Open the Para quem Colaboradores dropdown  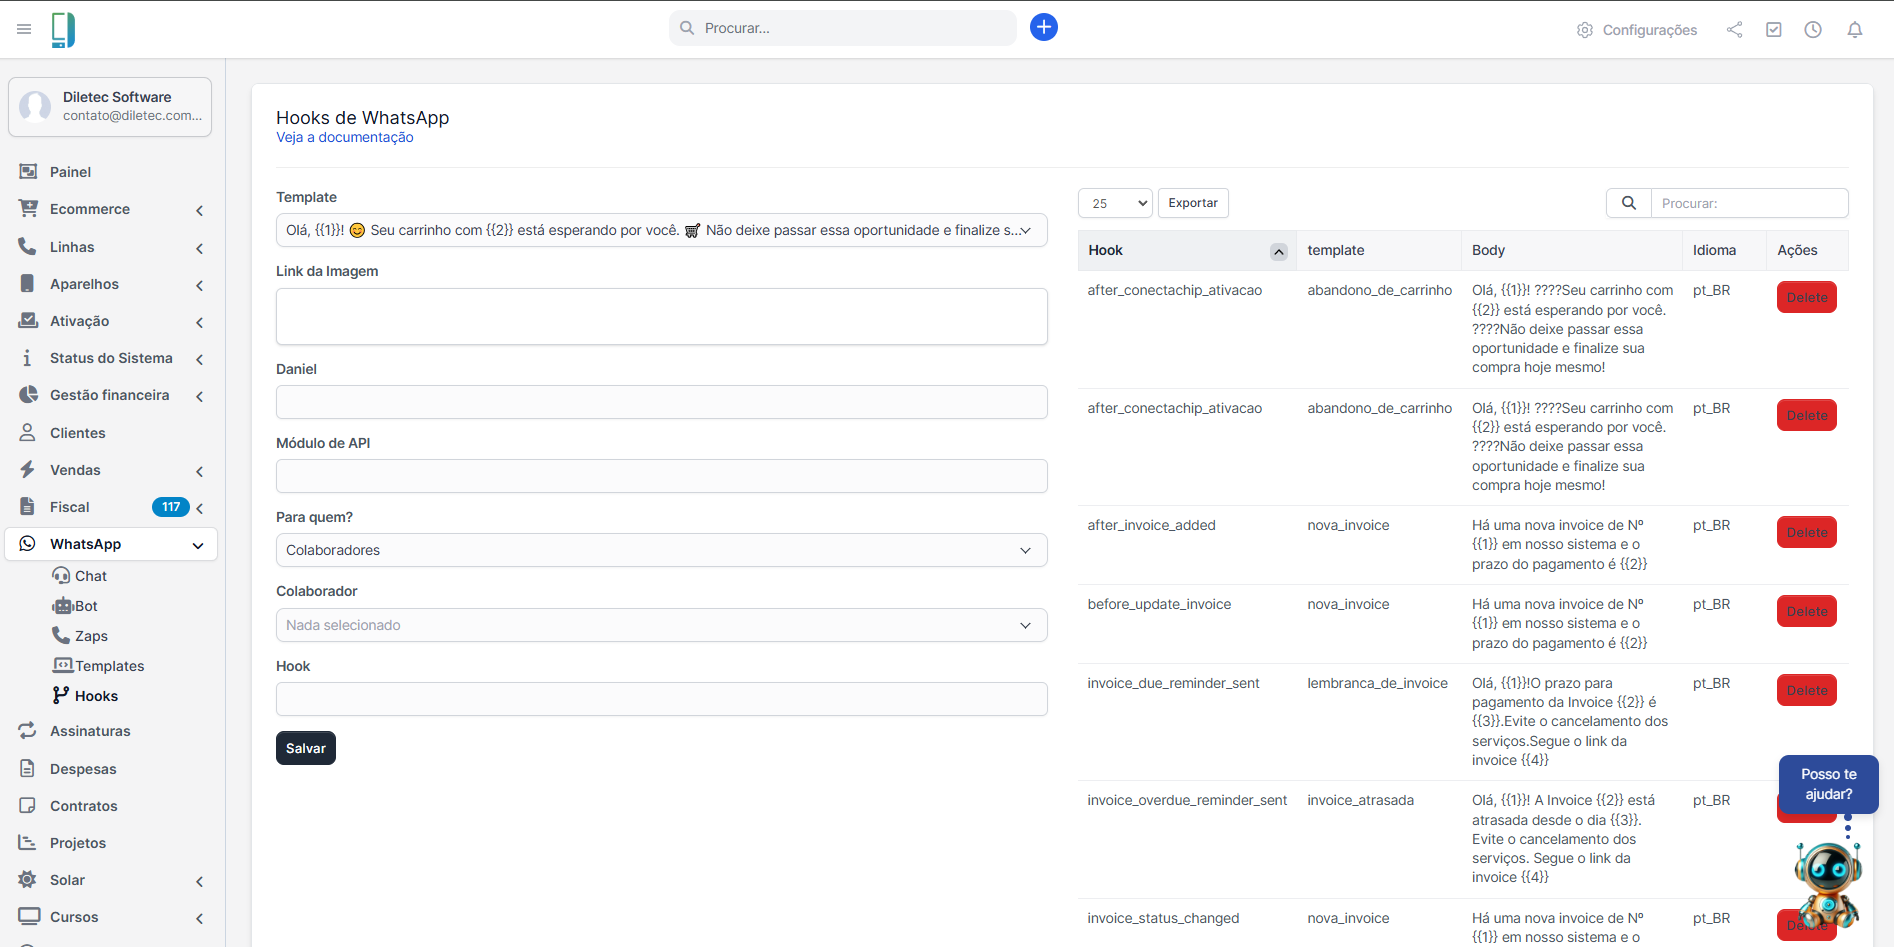661,550
